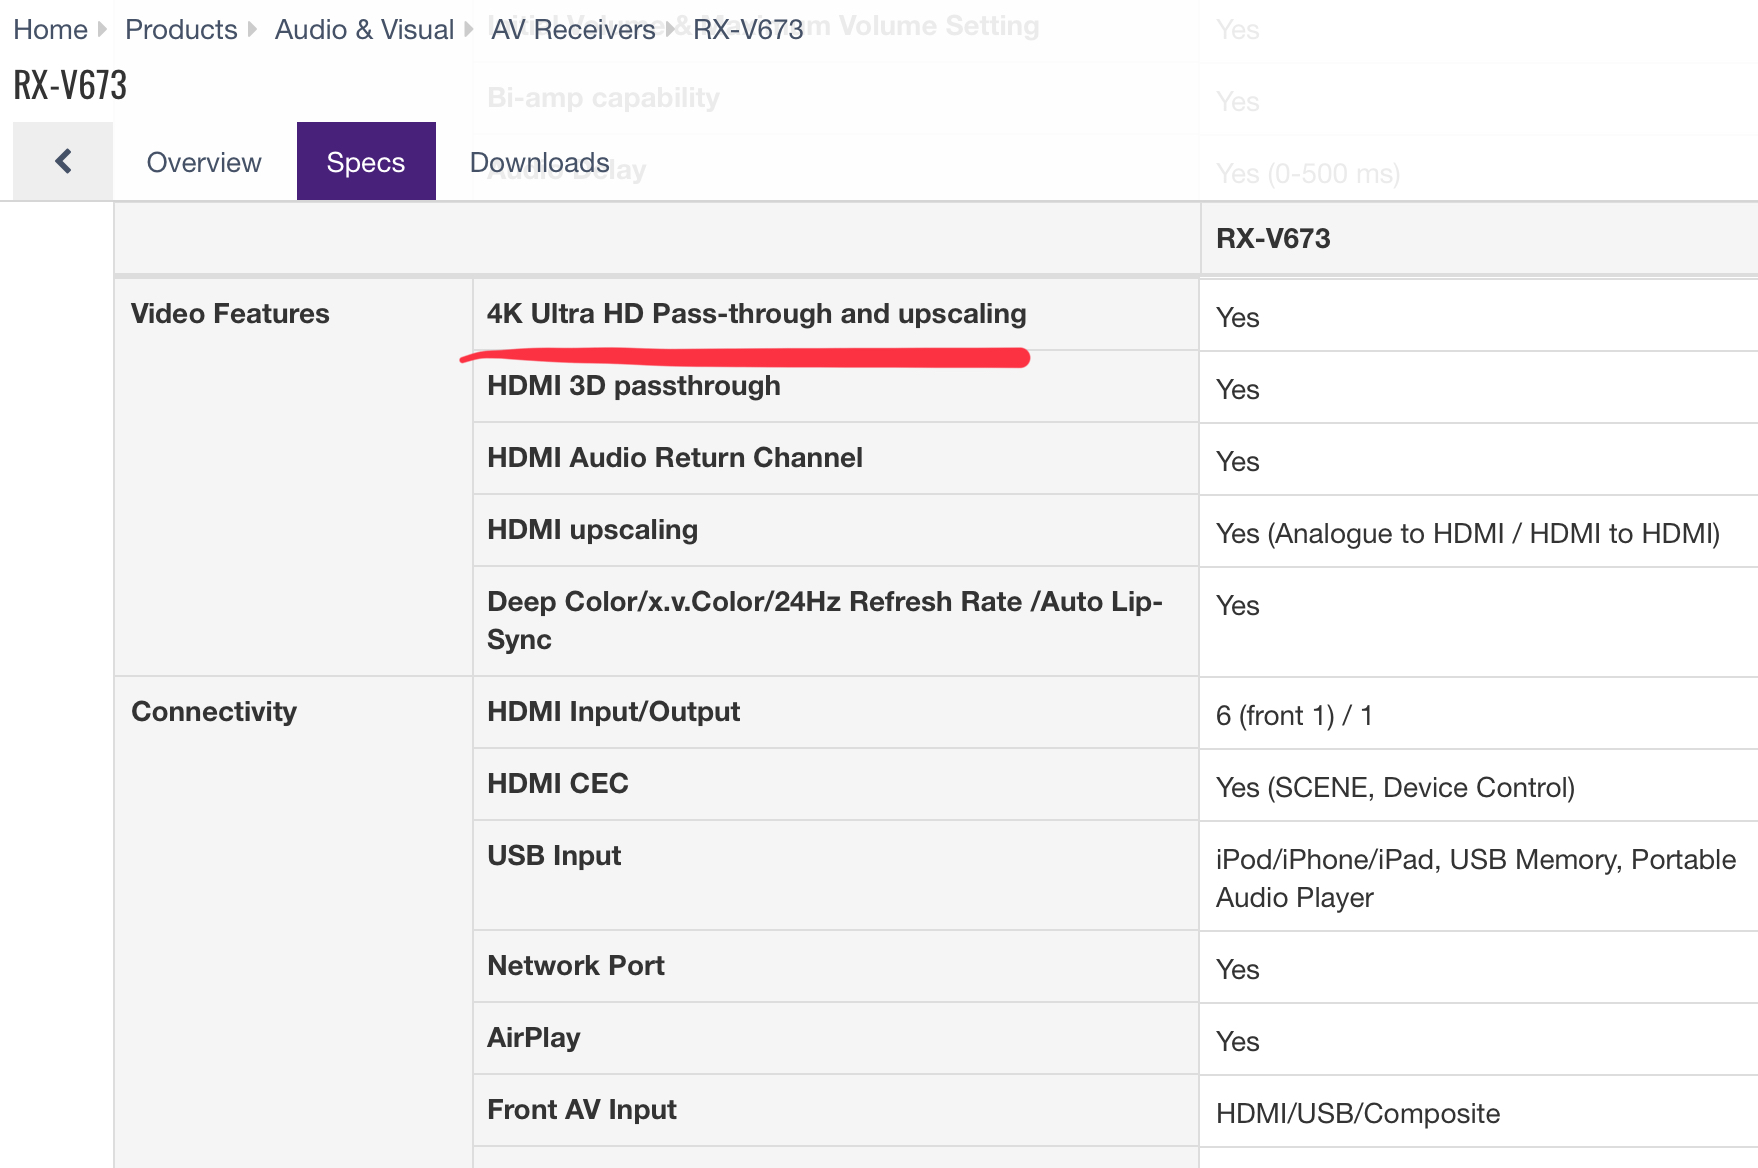
Task: Click Deep Color/x.v.Color/24Hz Refresh Rate label
Action: 825,620
